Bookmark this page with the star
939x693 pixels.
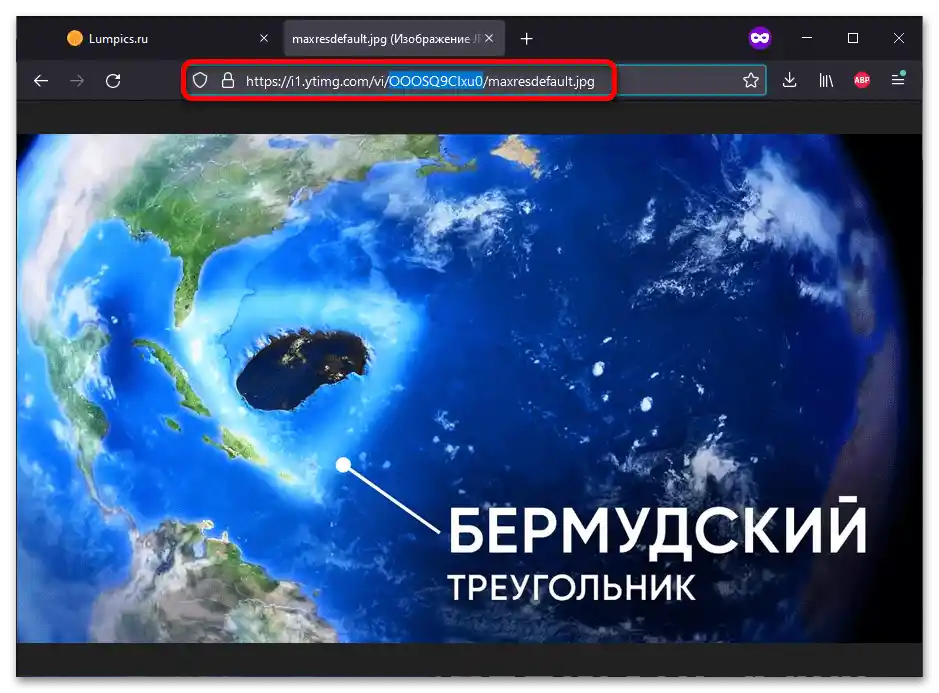click(750, 80)
